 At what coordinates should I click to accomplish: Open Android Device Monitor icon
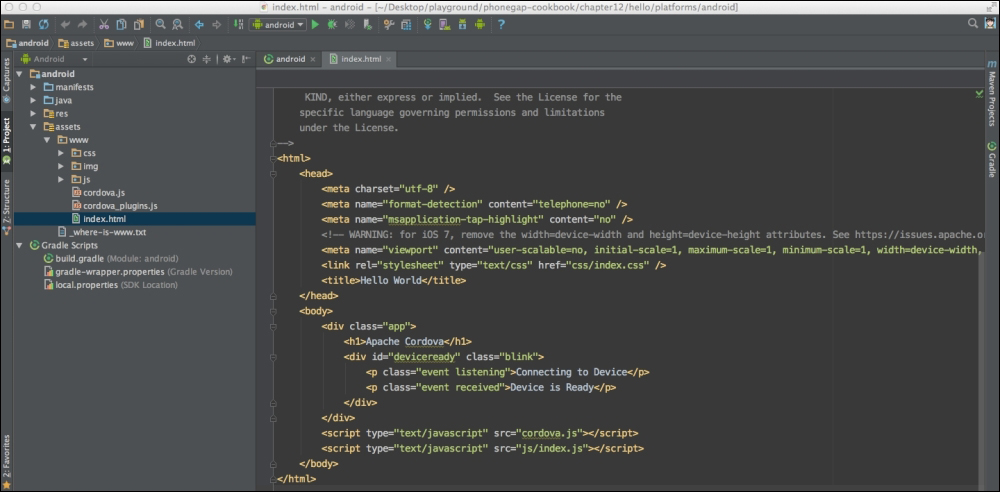pyautogui.click(x=480, y=24)
